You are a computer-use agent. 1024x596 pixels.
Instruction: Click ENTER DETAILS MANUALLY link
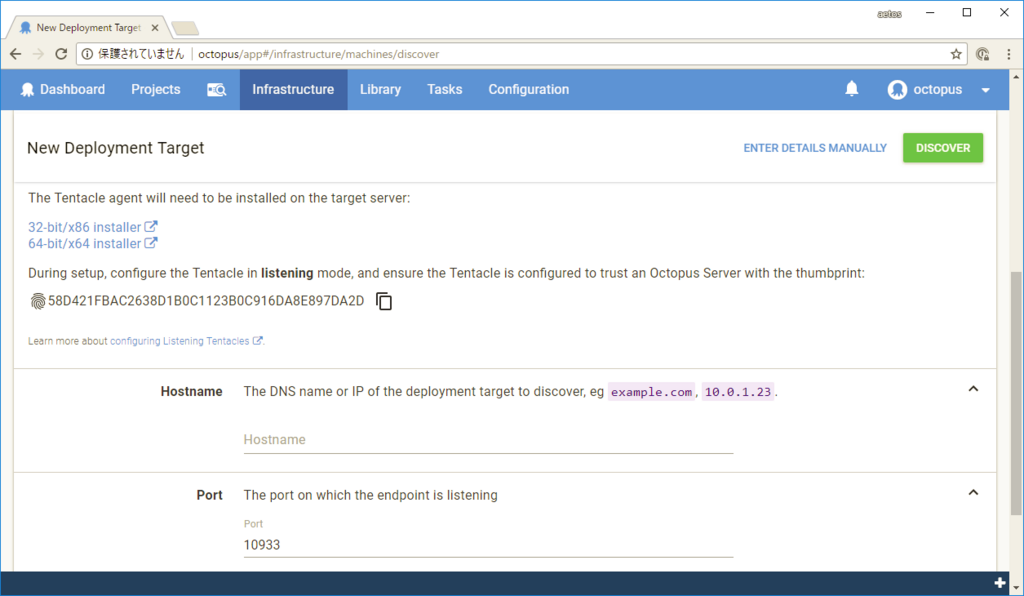815,148
